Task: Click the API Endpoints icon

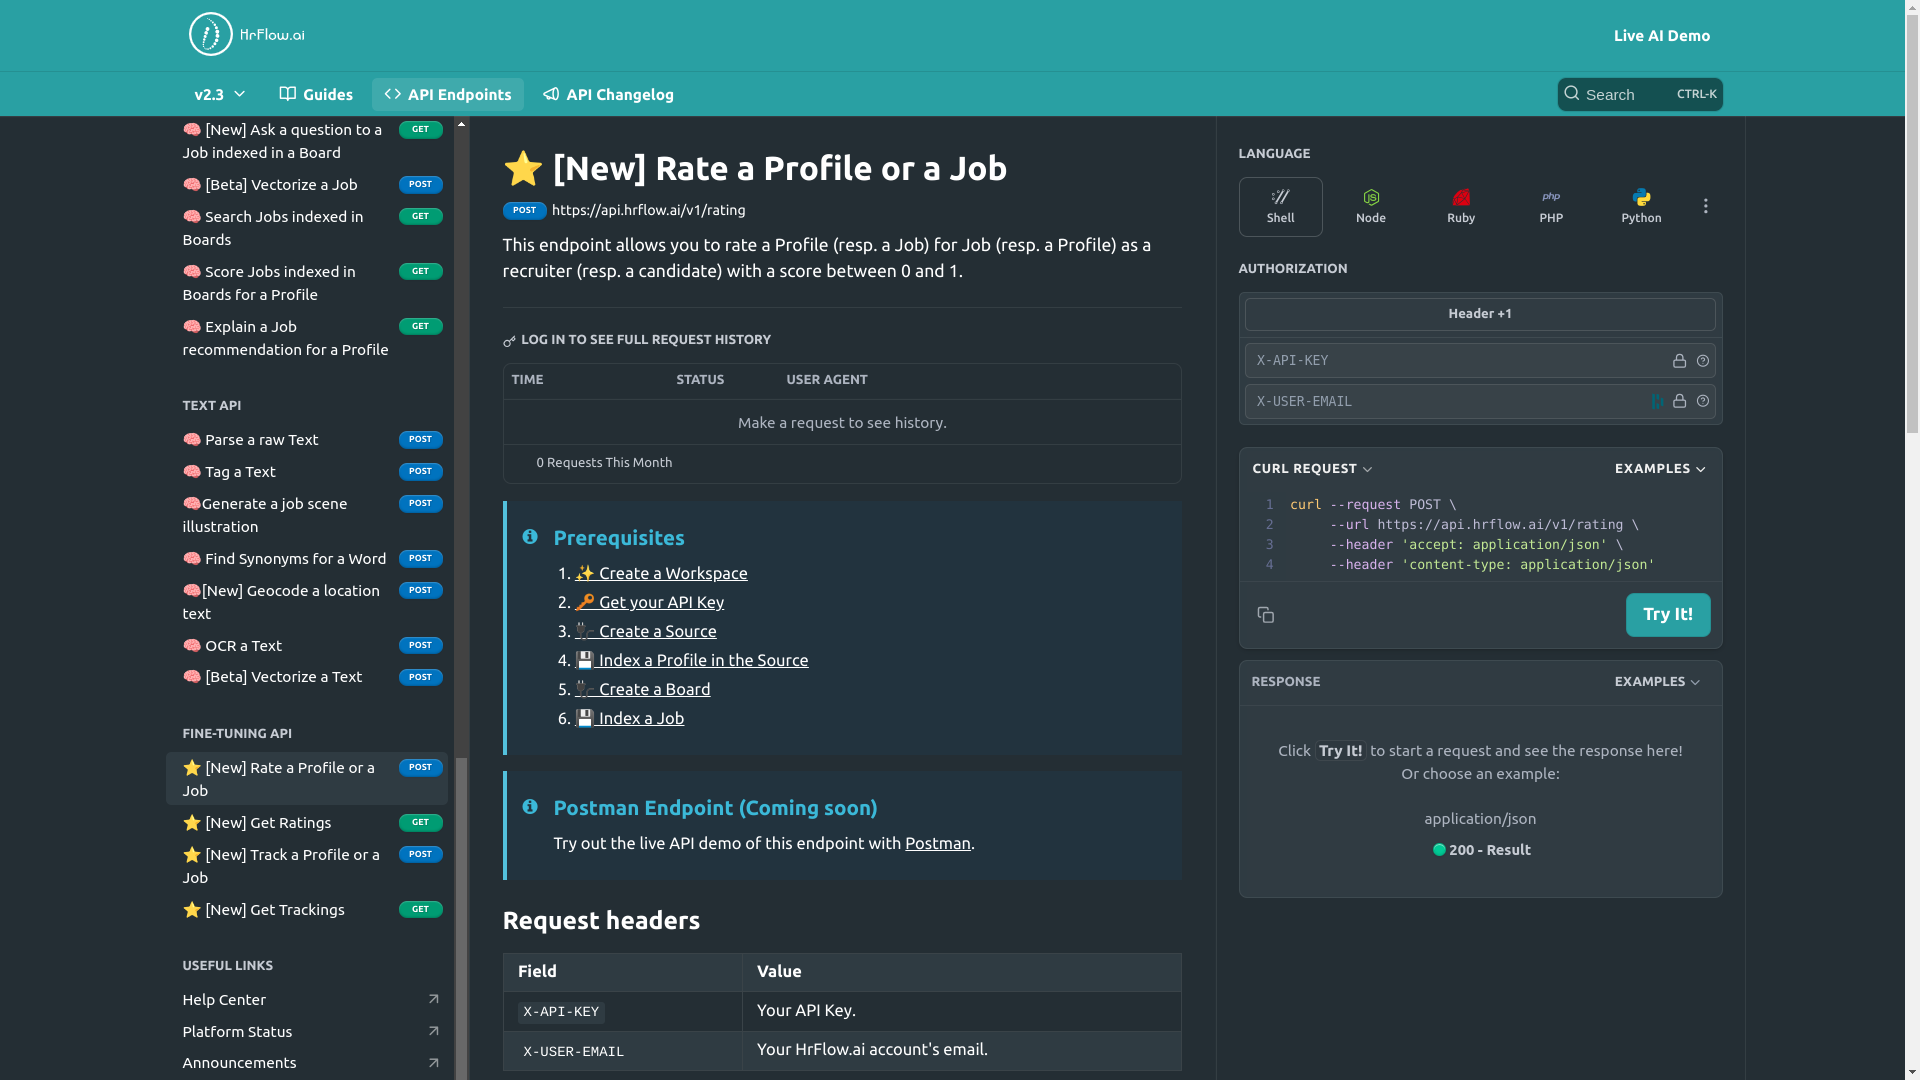Action: [393, 94]
